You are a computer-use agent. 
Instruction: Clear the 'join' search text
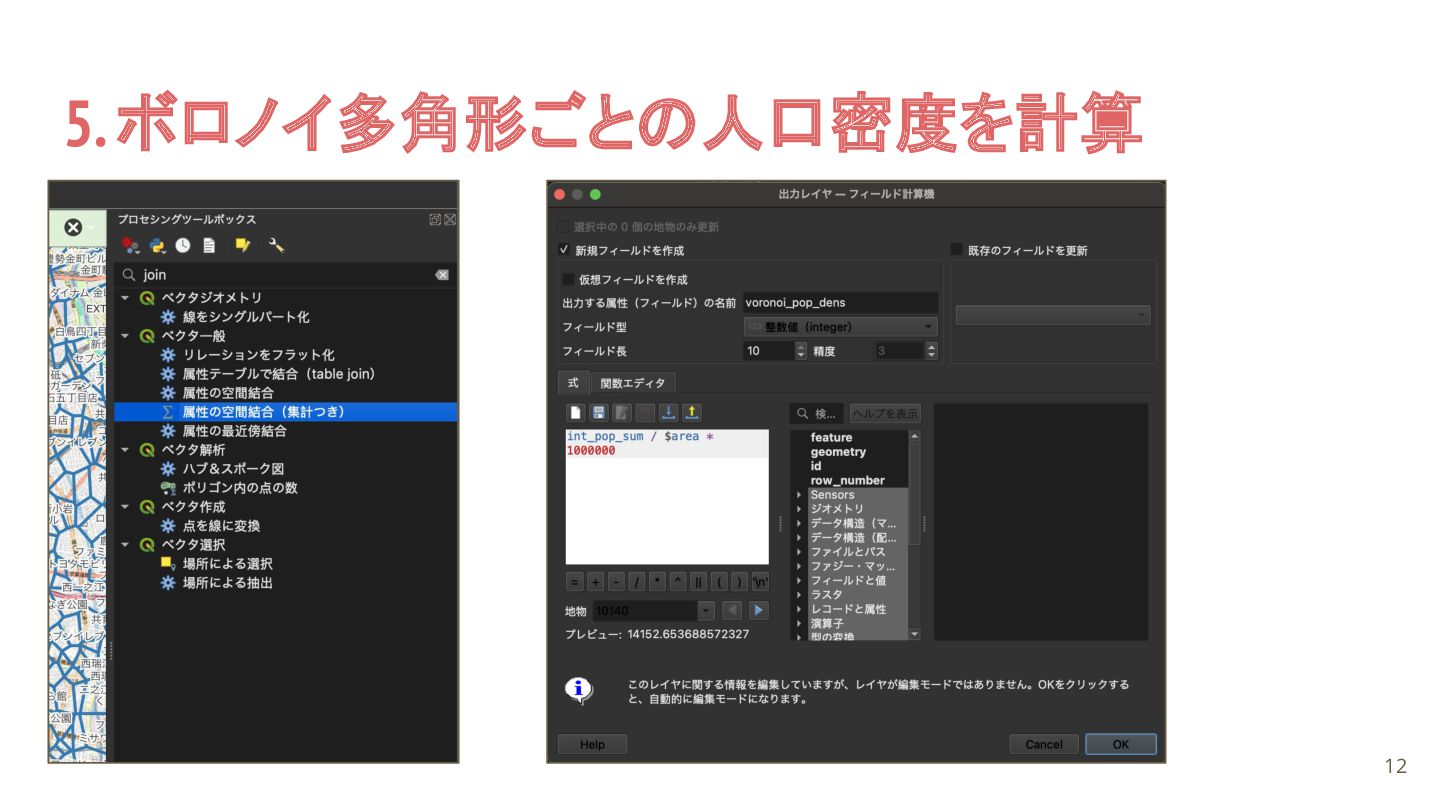(x=442, y=275)
